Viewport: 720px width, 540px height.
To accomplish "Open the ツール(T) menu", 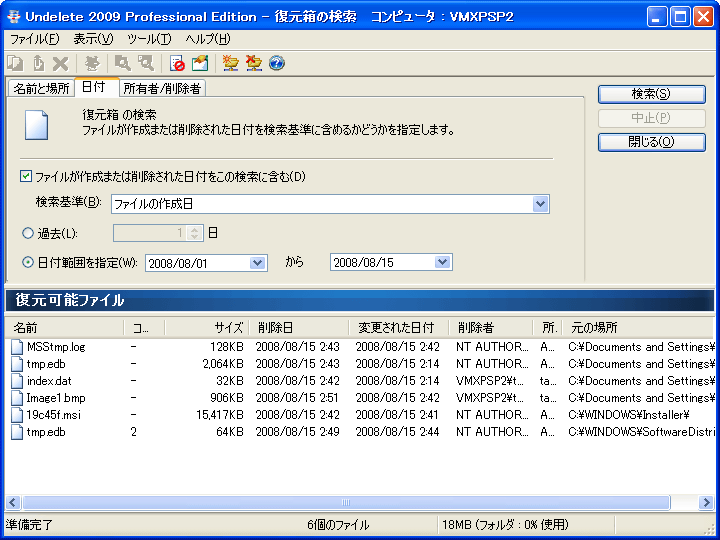I will tap(149, 39).
